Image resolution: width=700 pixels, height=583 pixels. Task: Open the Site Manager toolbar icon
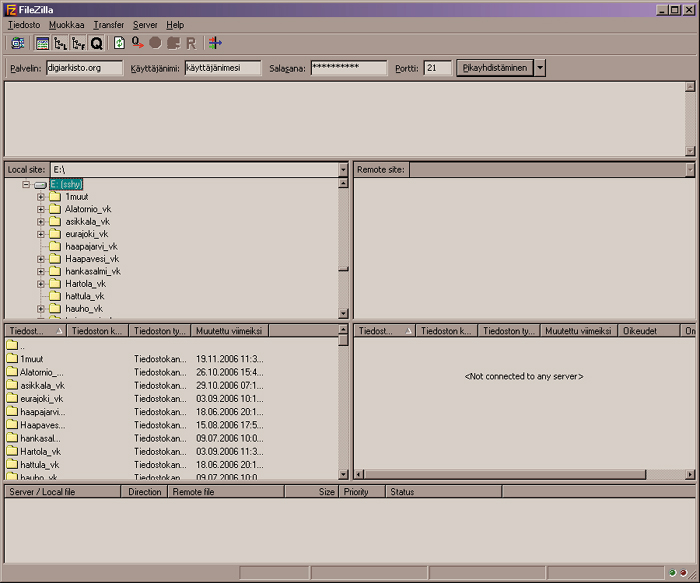pyautogui.click(x=18, y=43)
